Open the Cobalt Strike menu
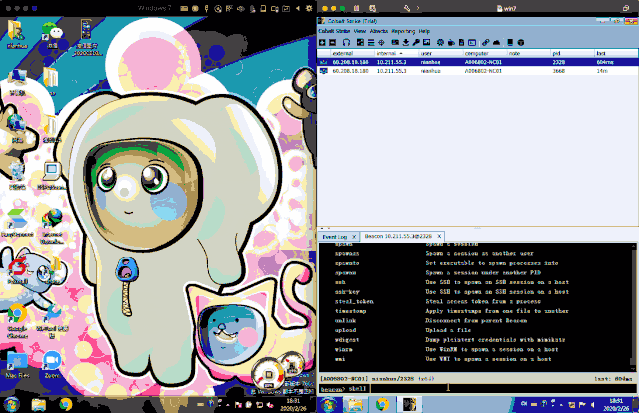The height and width of the screenshot is (413, 639). (334, 31)
